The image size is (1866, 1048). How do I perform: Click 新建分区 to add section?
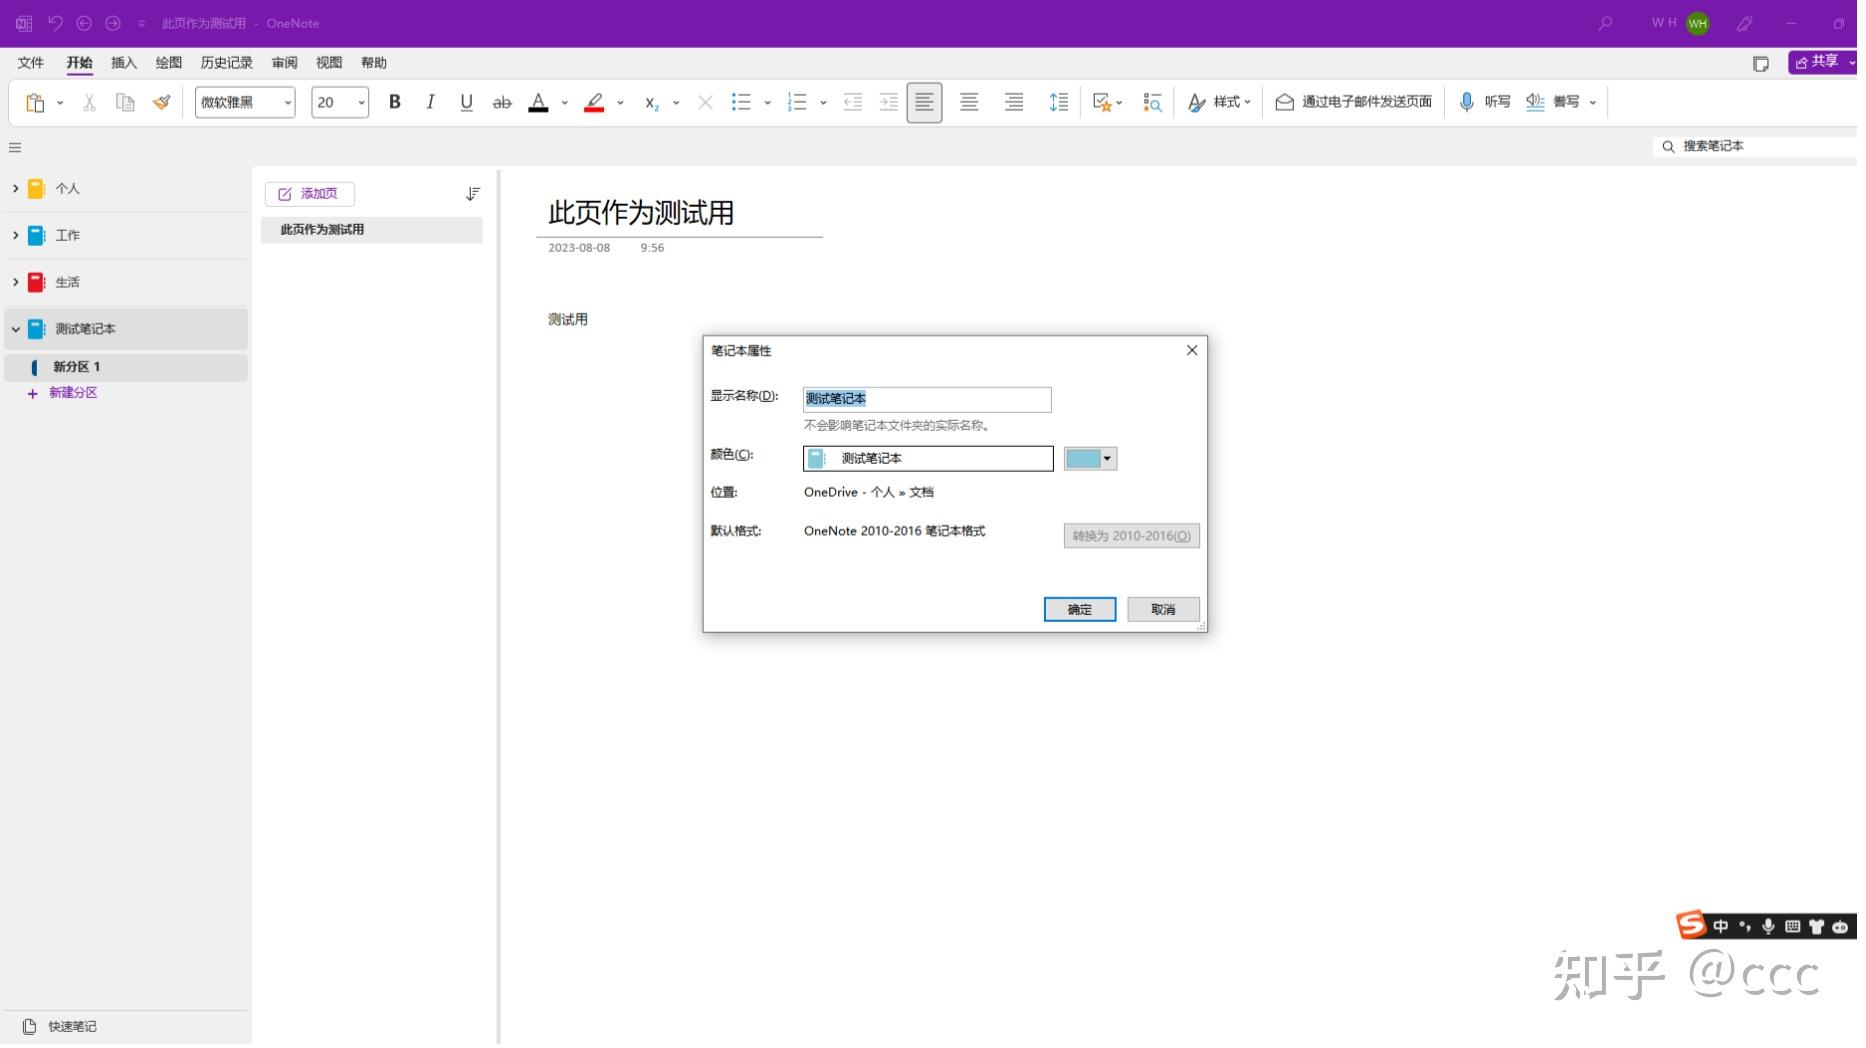pyautogui.click(x=62, y=393)
